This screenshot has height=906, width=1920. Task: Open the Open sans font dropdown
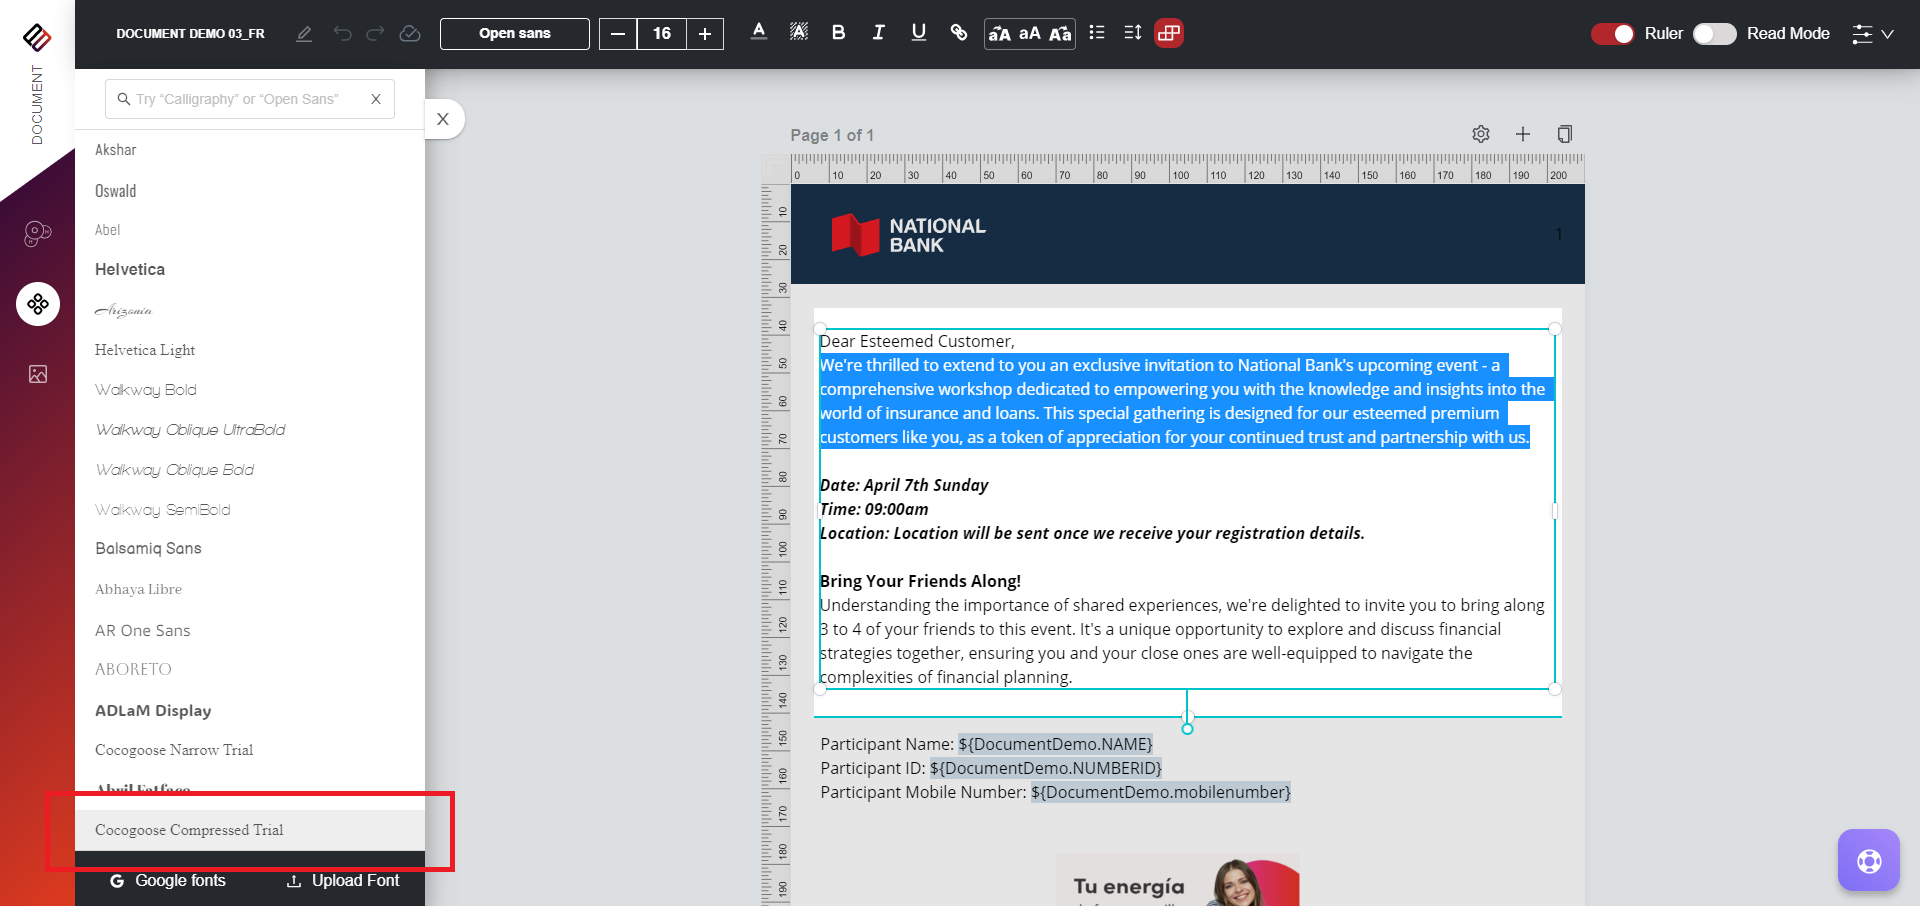coord(514,34)
